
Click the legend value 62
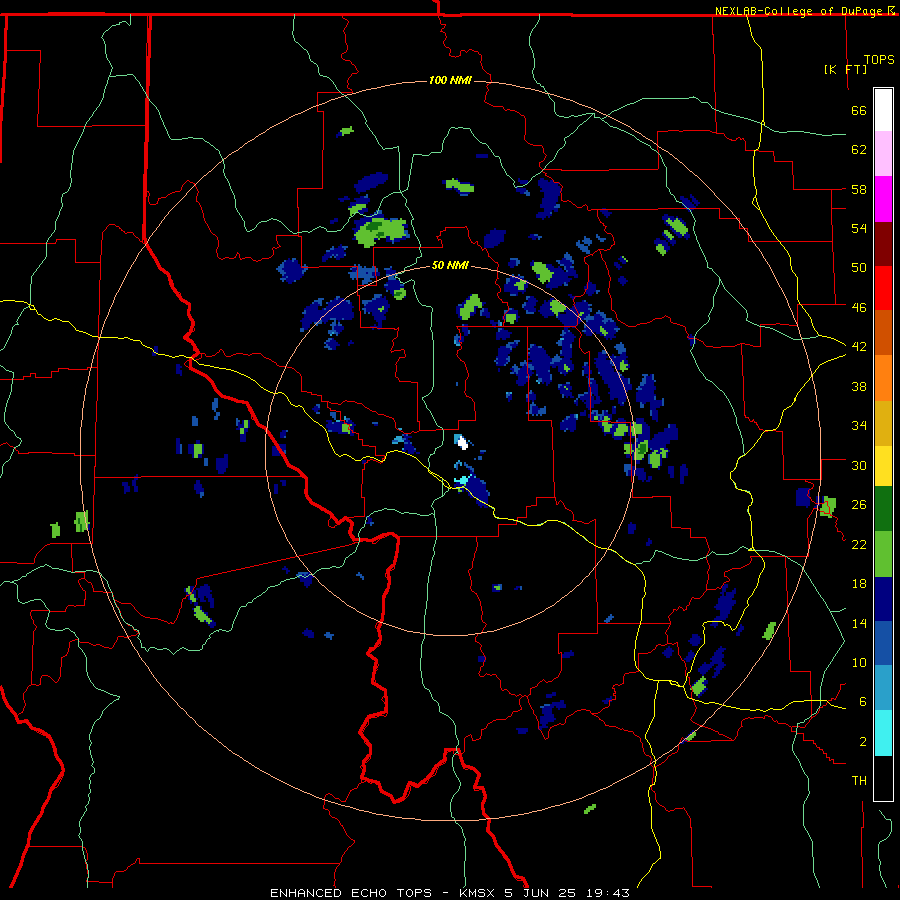(859, 150)
